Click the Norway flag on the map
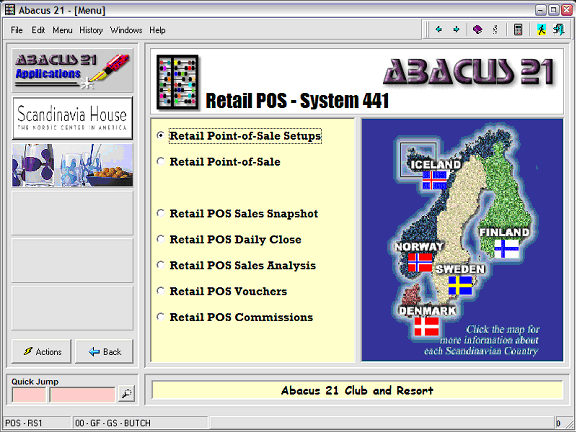This screenshot has width=576, height=432. pos(420,262)
